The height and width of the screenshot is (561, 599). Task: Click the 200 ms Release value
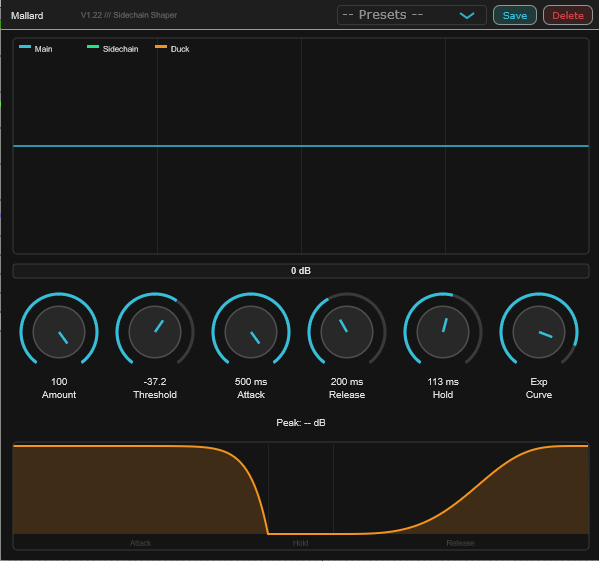tap(347, 382)
